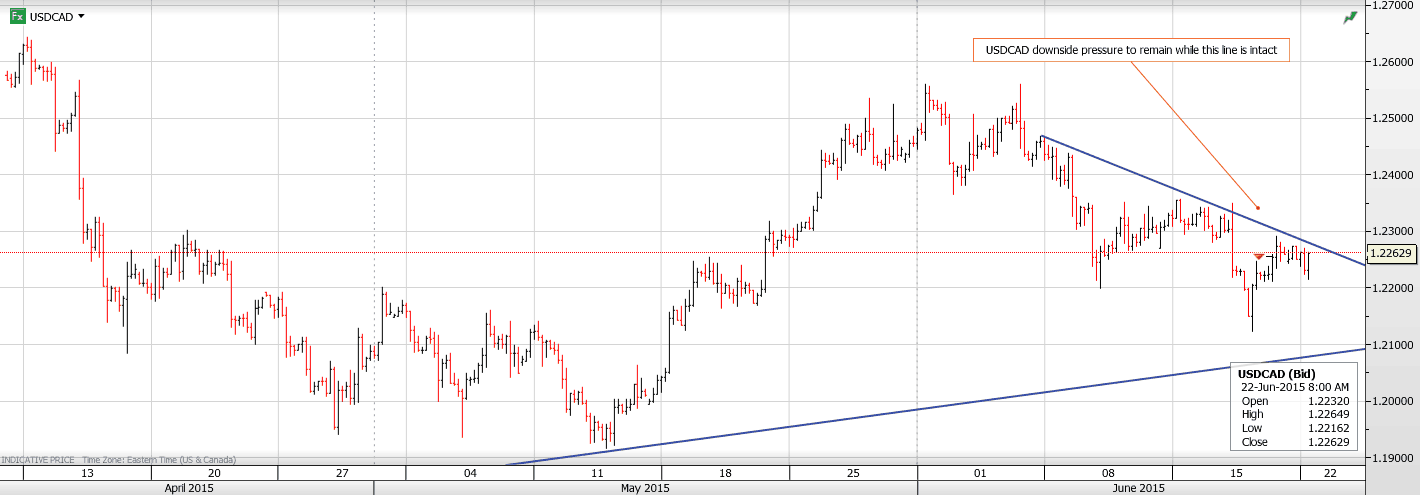Click the 27 date marker on time axis
This screenshot has width=1420, height=495.
tap(342, 473)
